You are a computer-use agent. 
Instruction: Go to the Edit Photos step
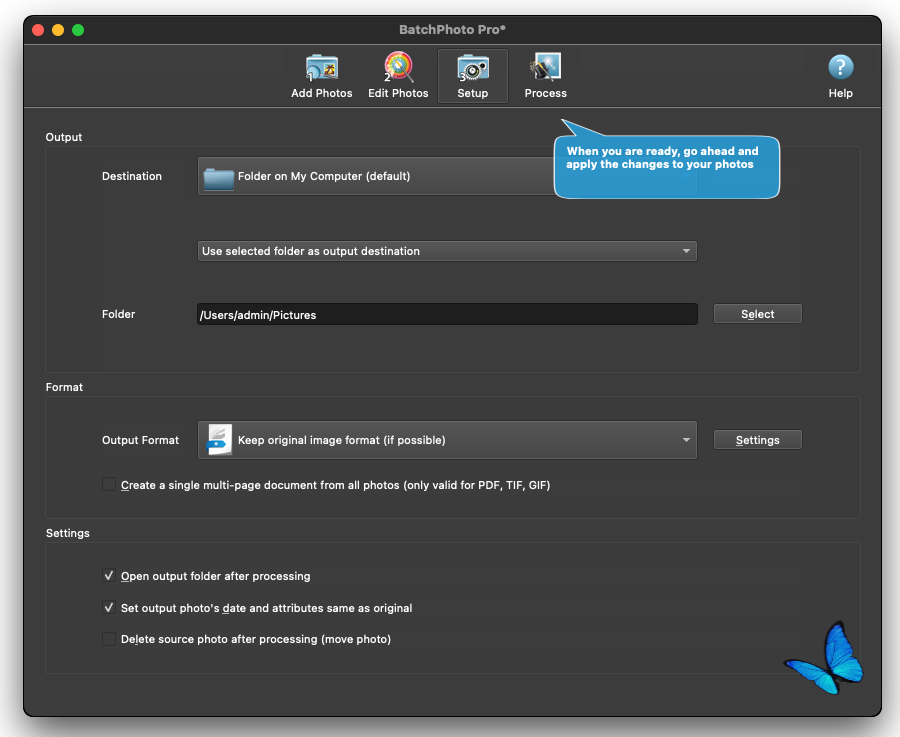[398, 76]
